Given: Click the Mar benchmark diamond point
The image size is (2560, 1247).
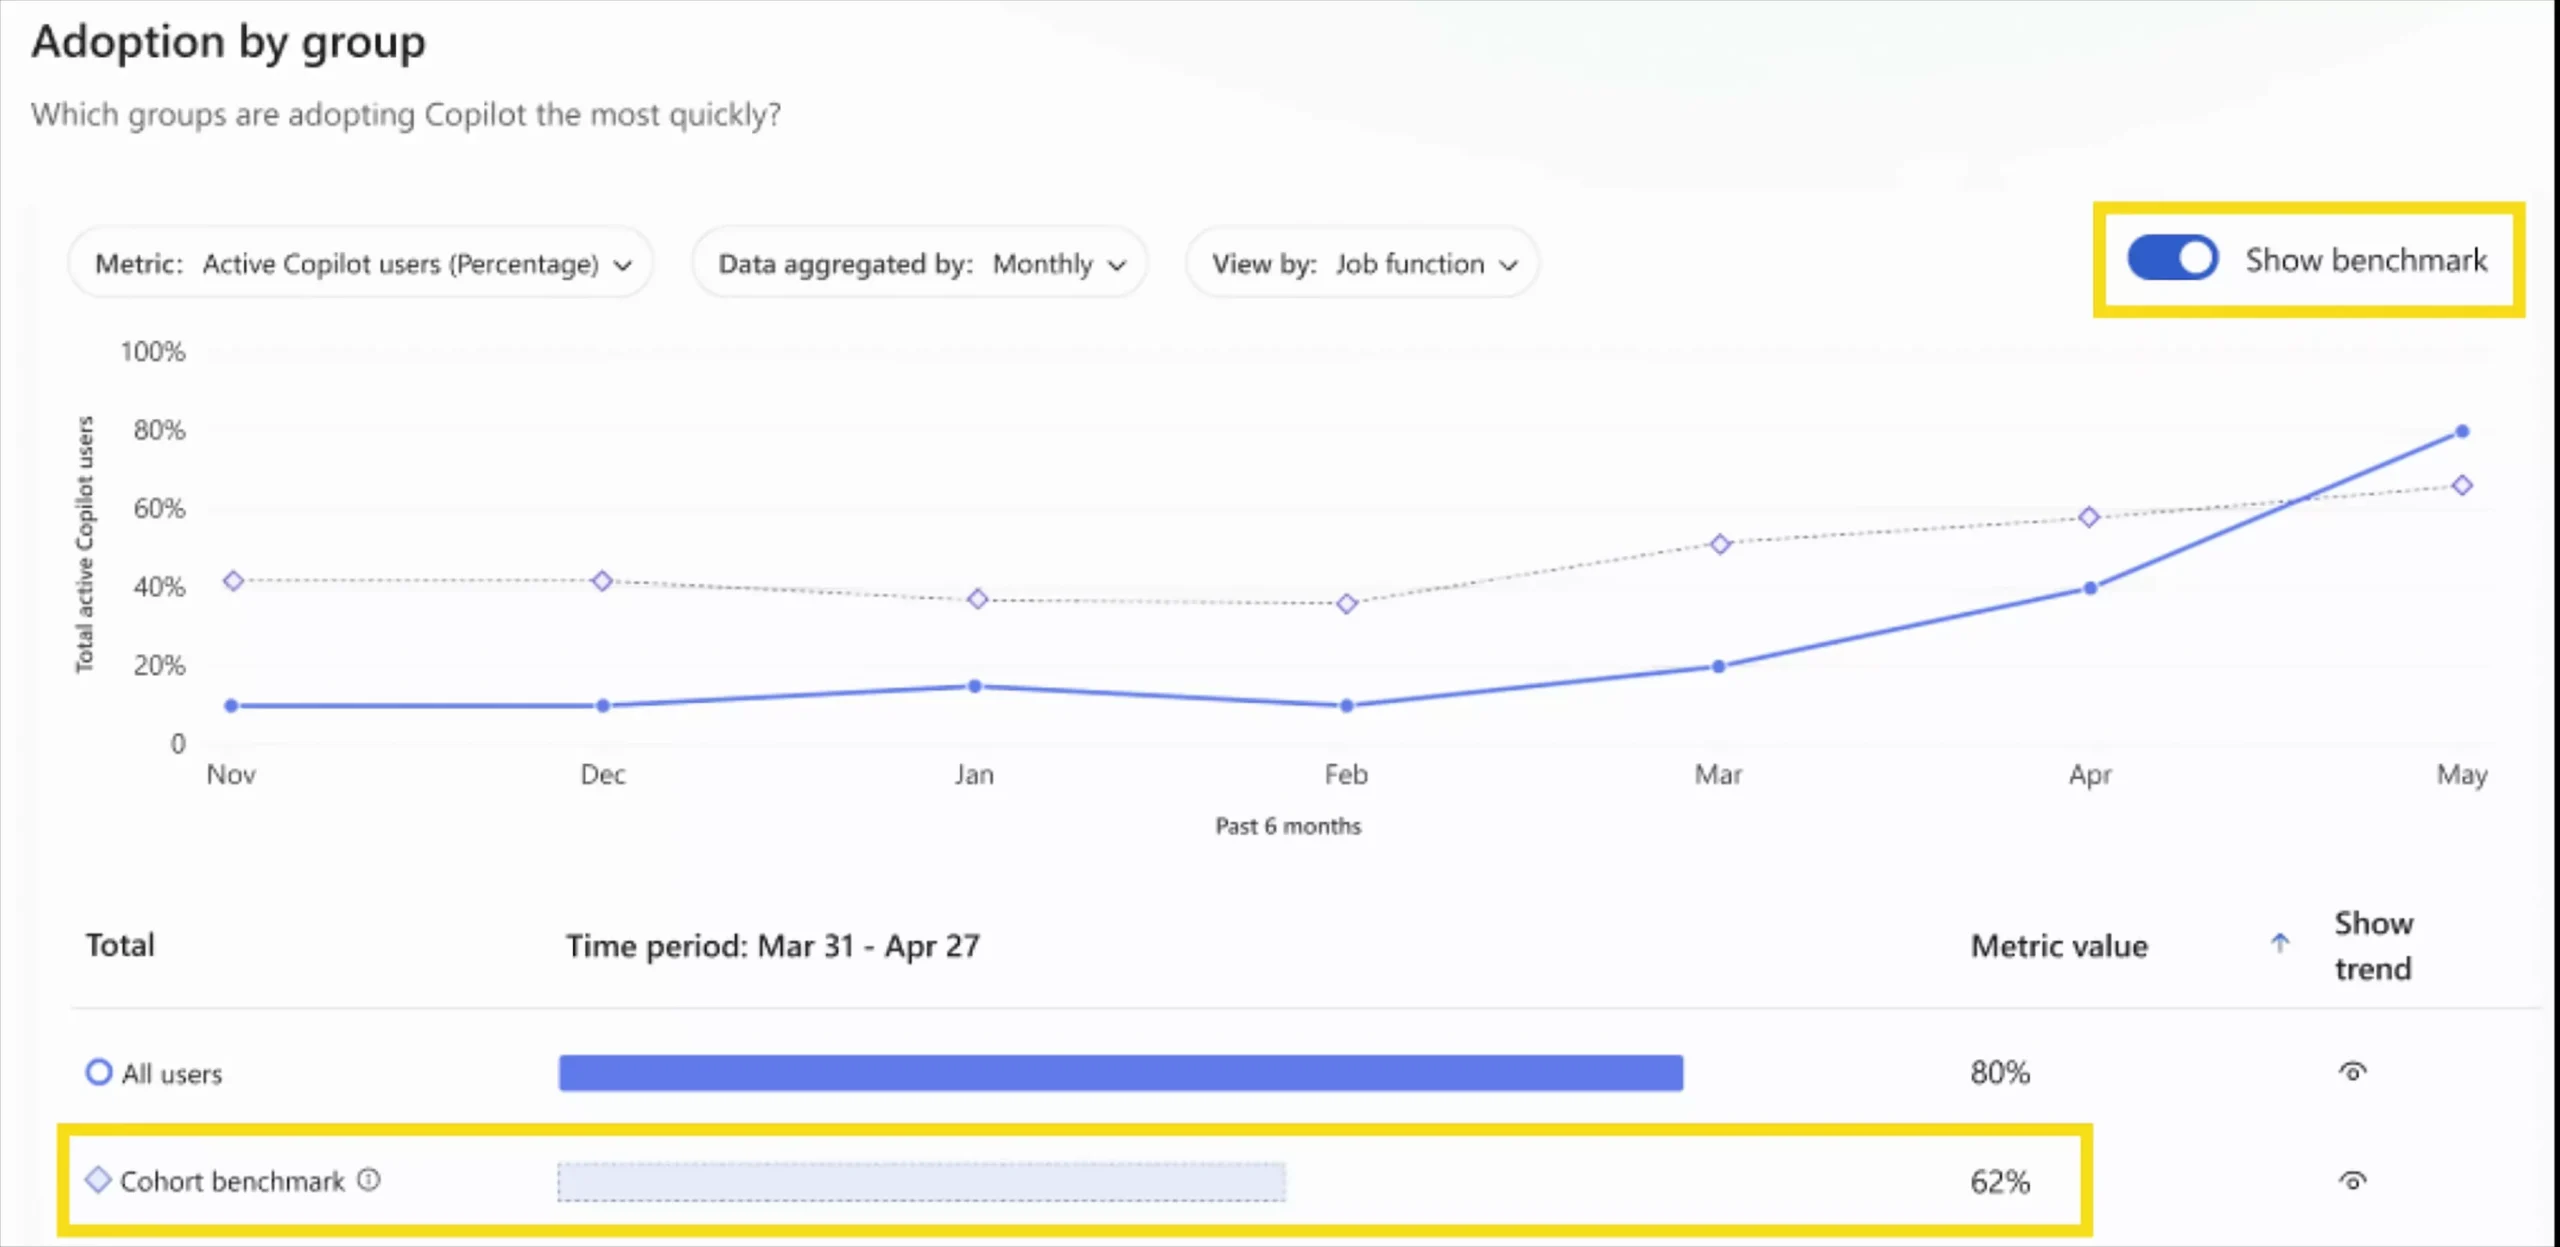Looking at the screenshot, I should pyautogui.click(x=1719, y=544).
